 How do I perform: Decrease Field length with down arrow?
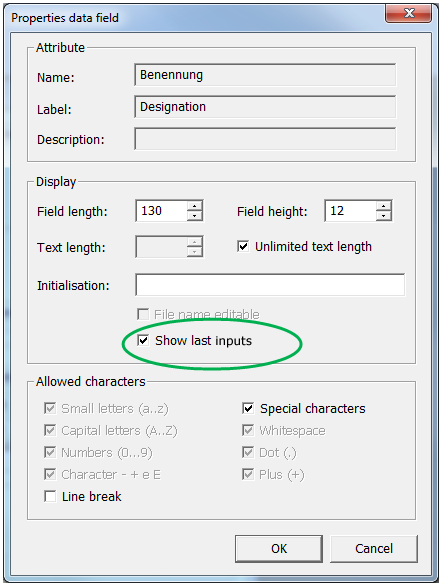pos(194,216)
